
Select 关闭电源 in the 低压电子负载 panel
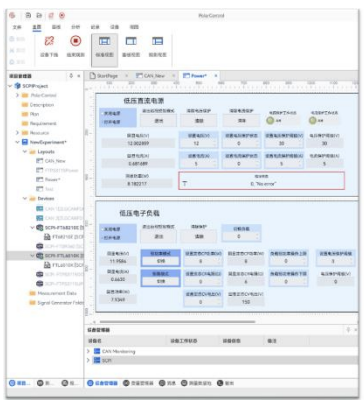coord(112,229)
